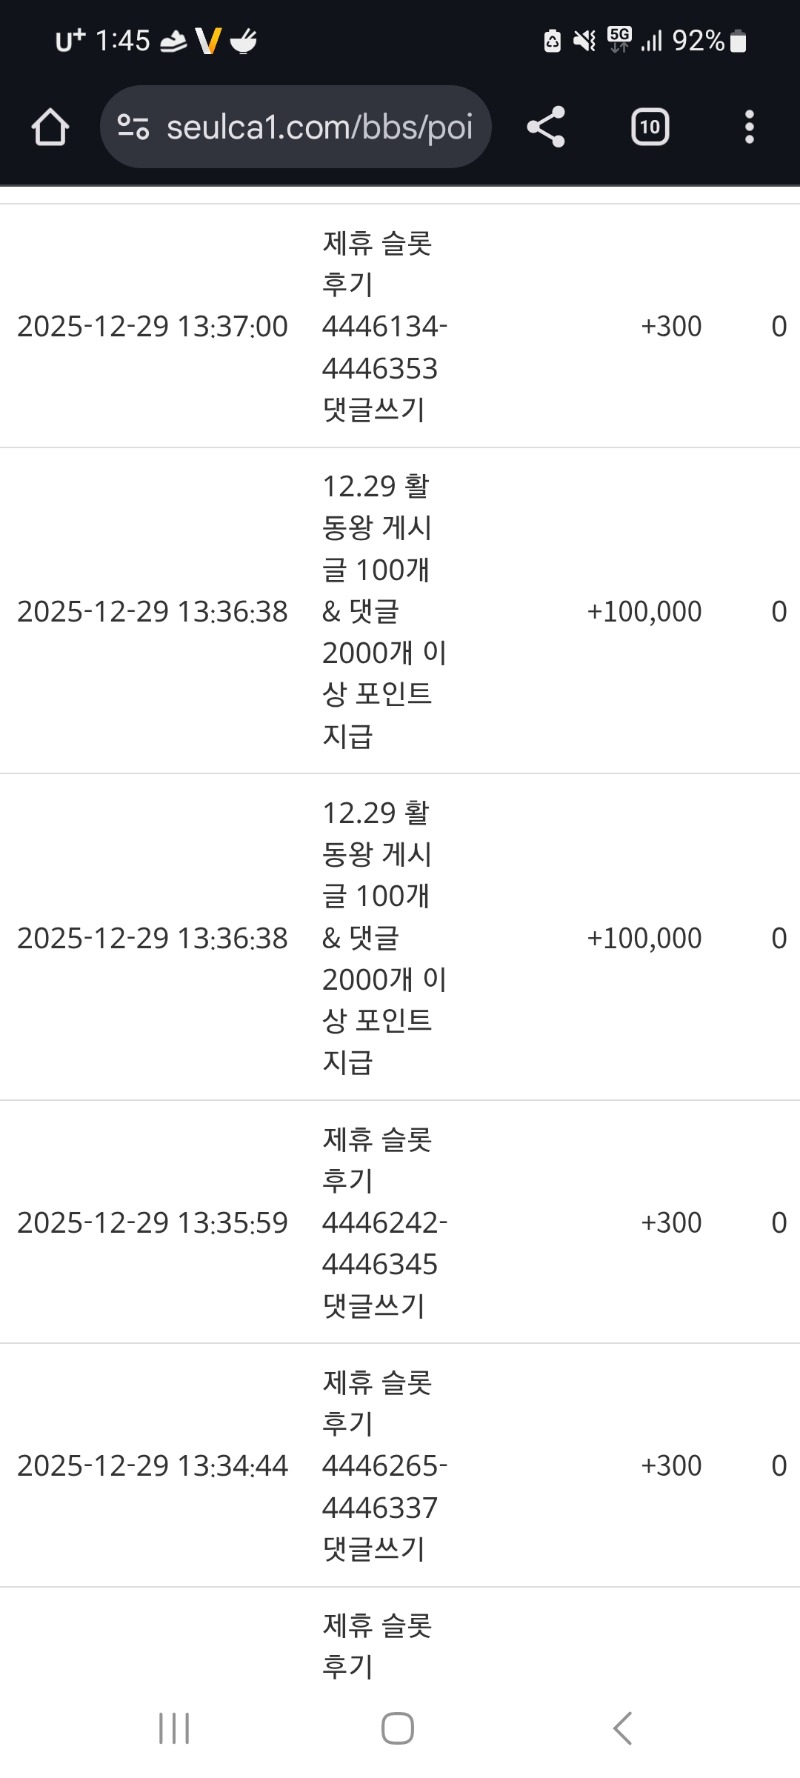Open site settings icon in address bar
Image resolution: width=800 pixels, height=1778 pixels.
(133, 127)
